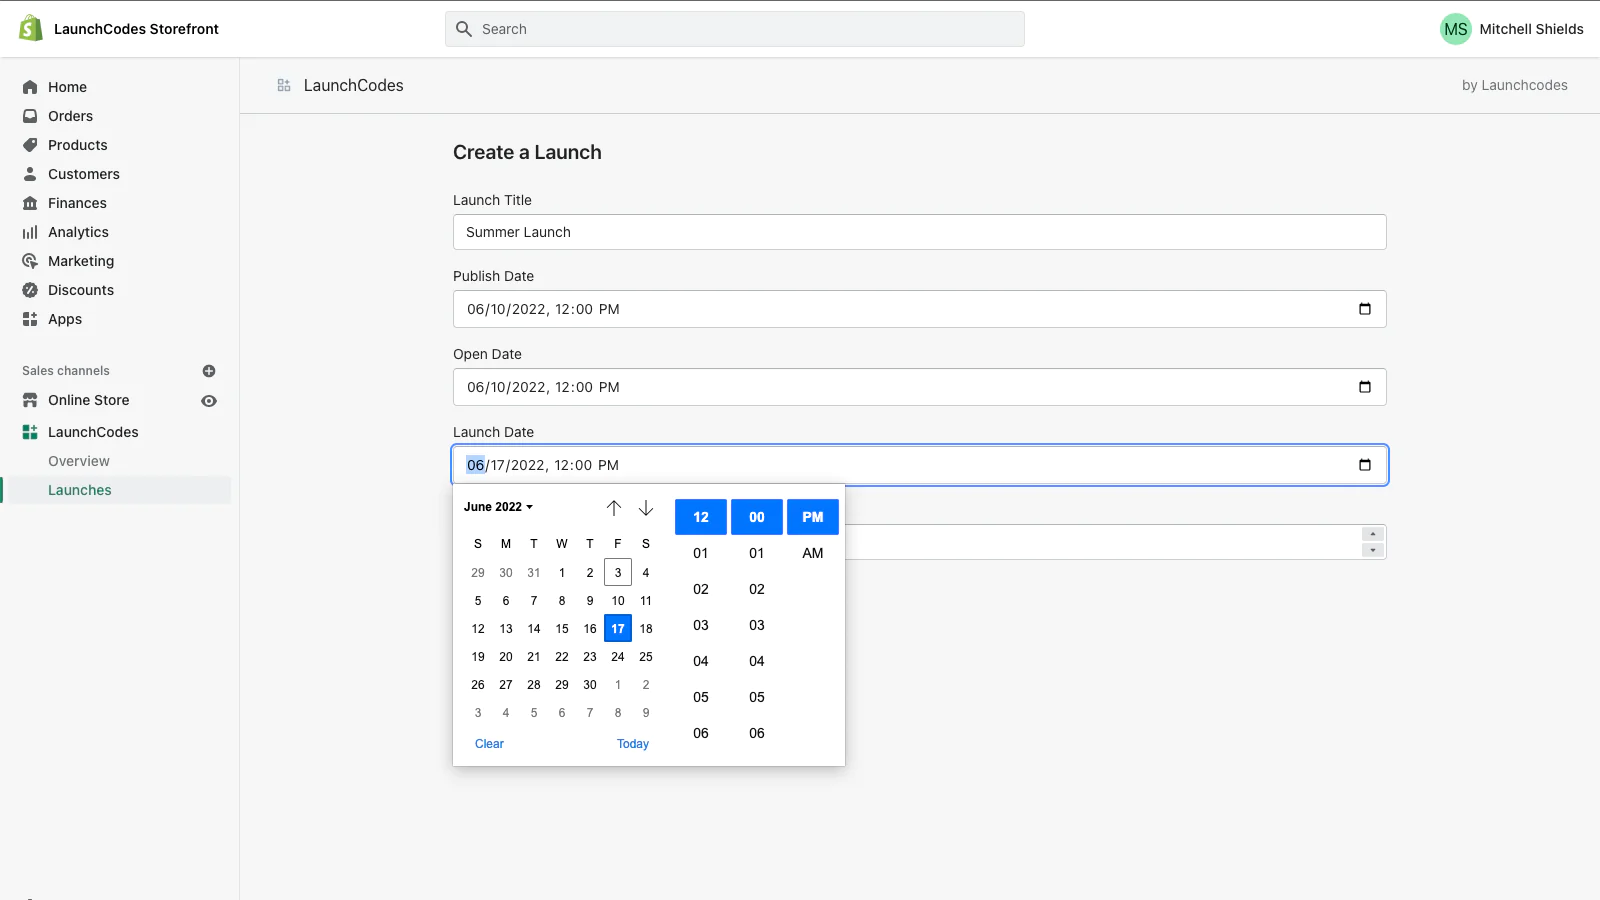
Task: Click the Mitchell Shields account name
Action: coord(1531,29)
